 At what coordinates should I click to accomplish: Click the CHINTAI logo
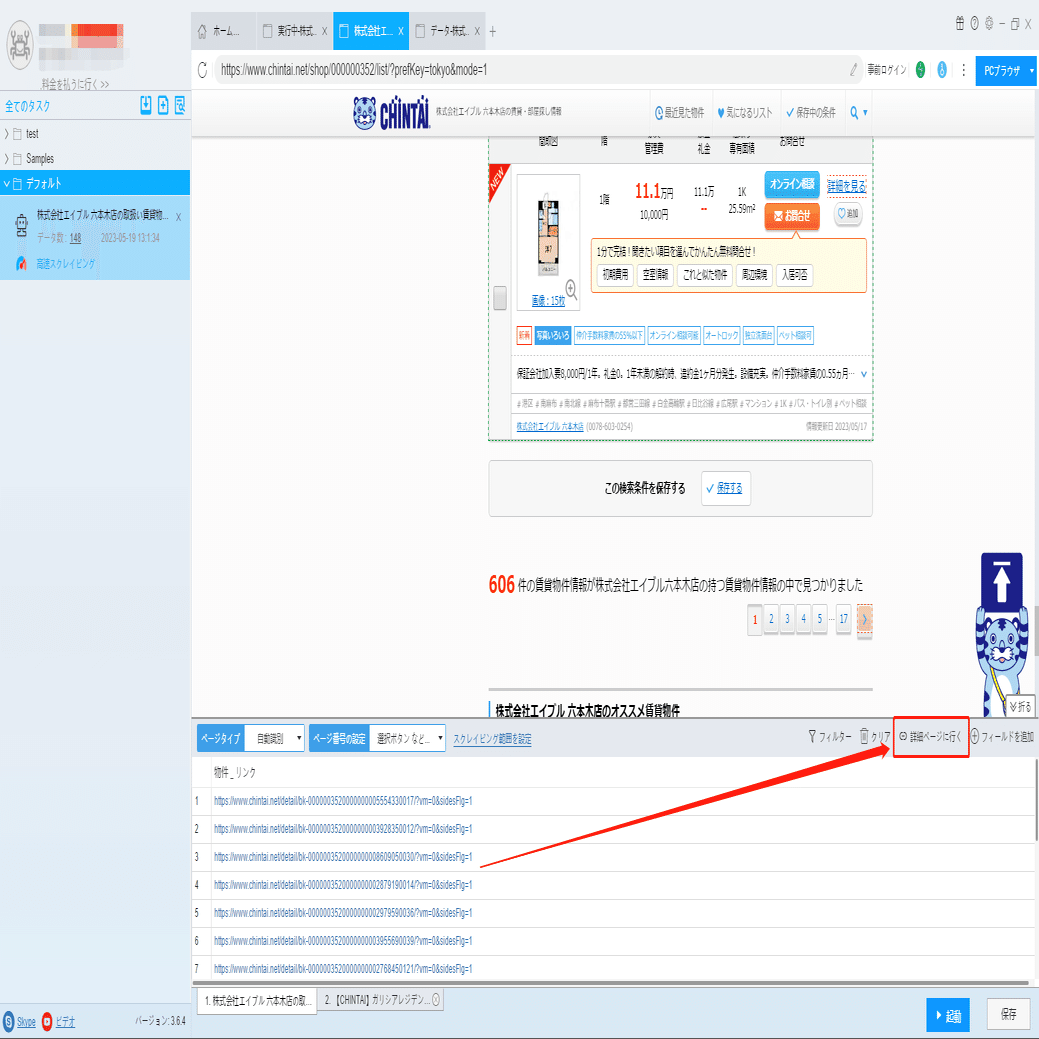tap(392, 113)
